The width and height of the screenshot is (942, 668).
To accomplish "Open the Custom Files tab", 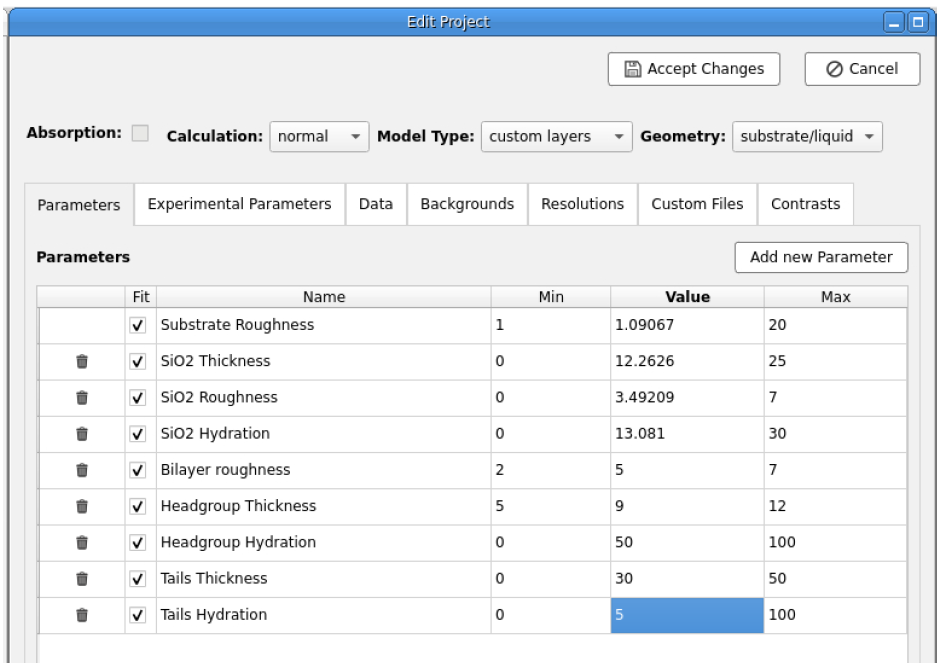I will [x=697, y=204].
